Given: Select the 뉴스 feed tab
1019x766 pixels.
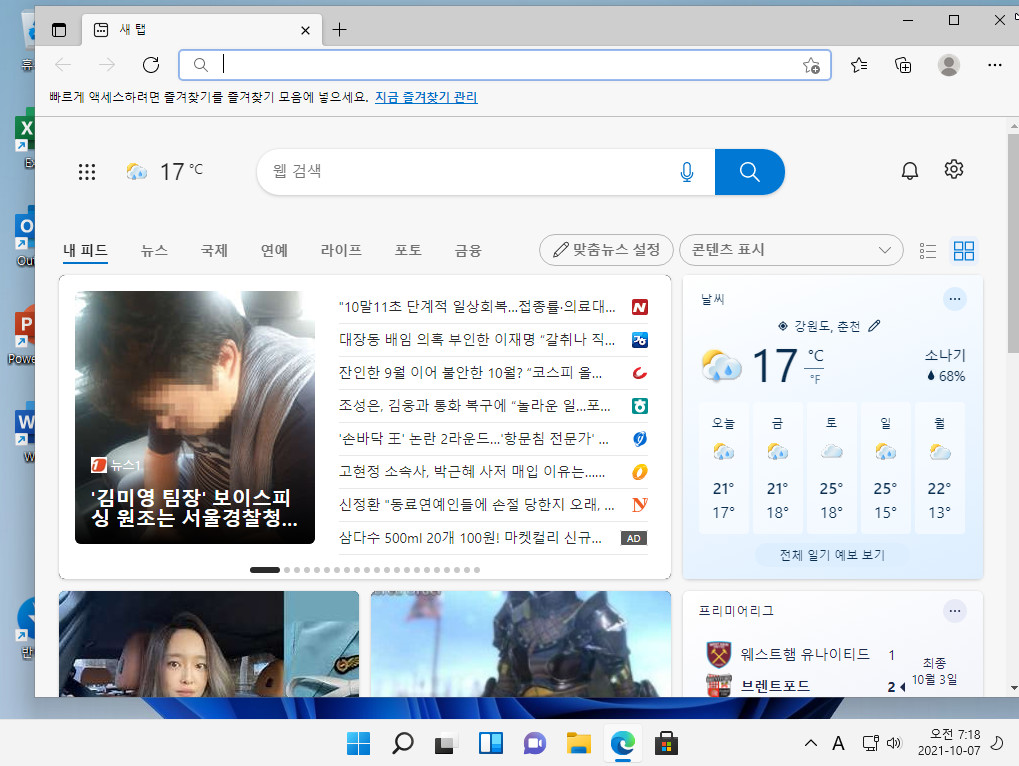Looking at the screenshot, I should tap(154, 251).
